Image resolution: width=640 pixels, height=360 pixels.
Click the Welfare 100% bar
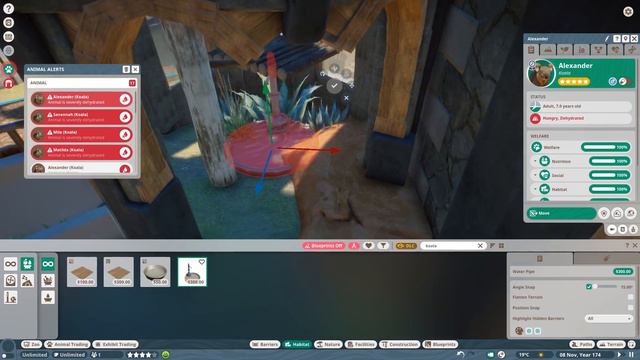pos(605,147)
